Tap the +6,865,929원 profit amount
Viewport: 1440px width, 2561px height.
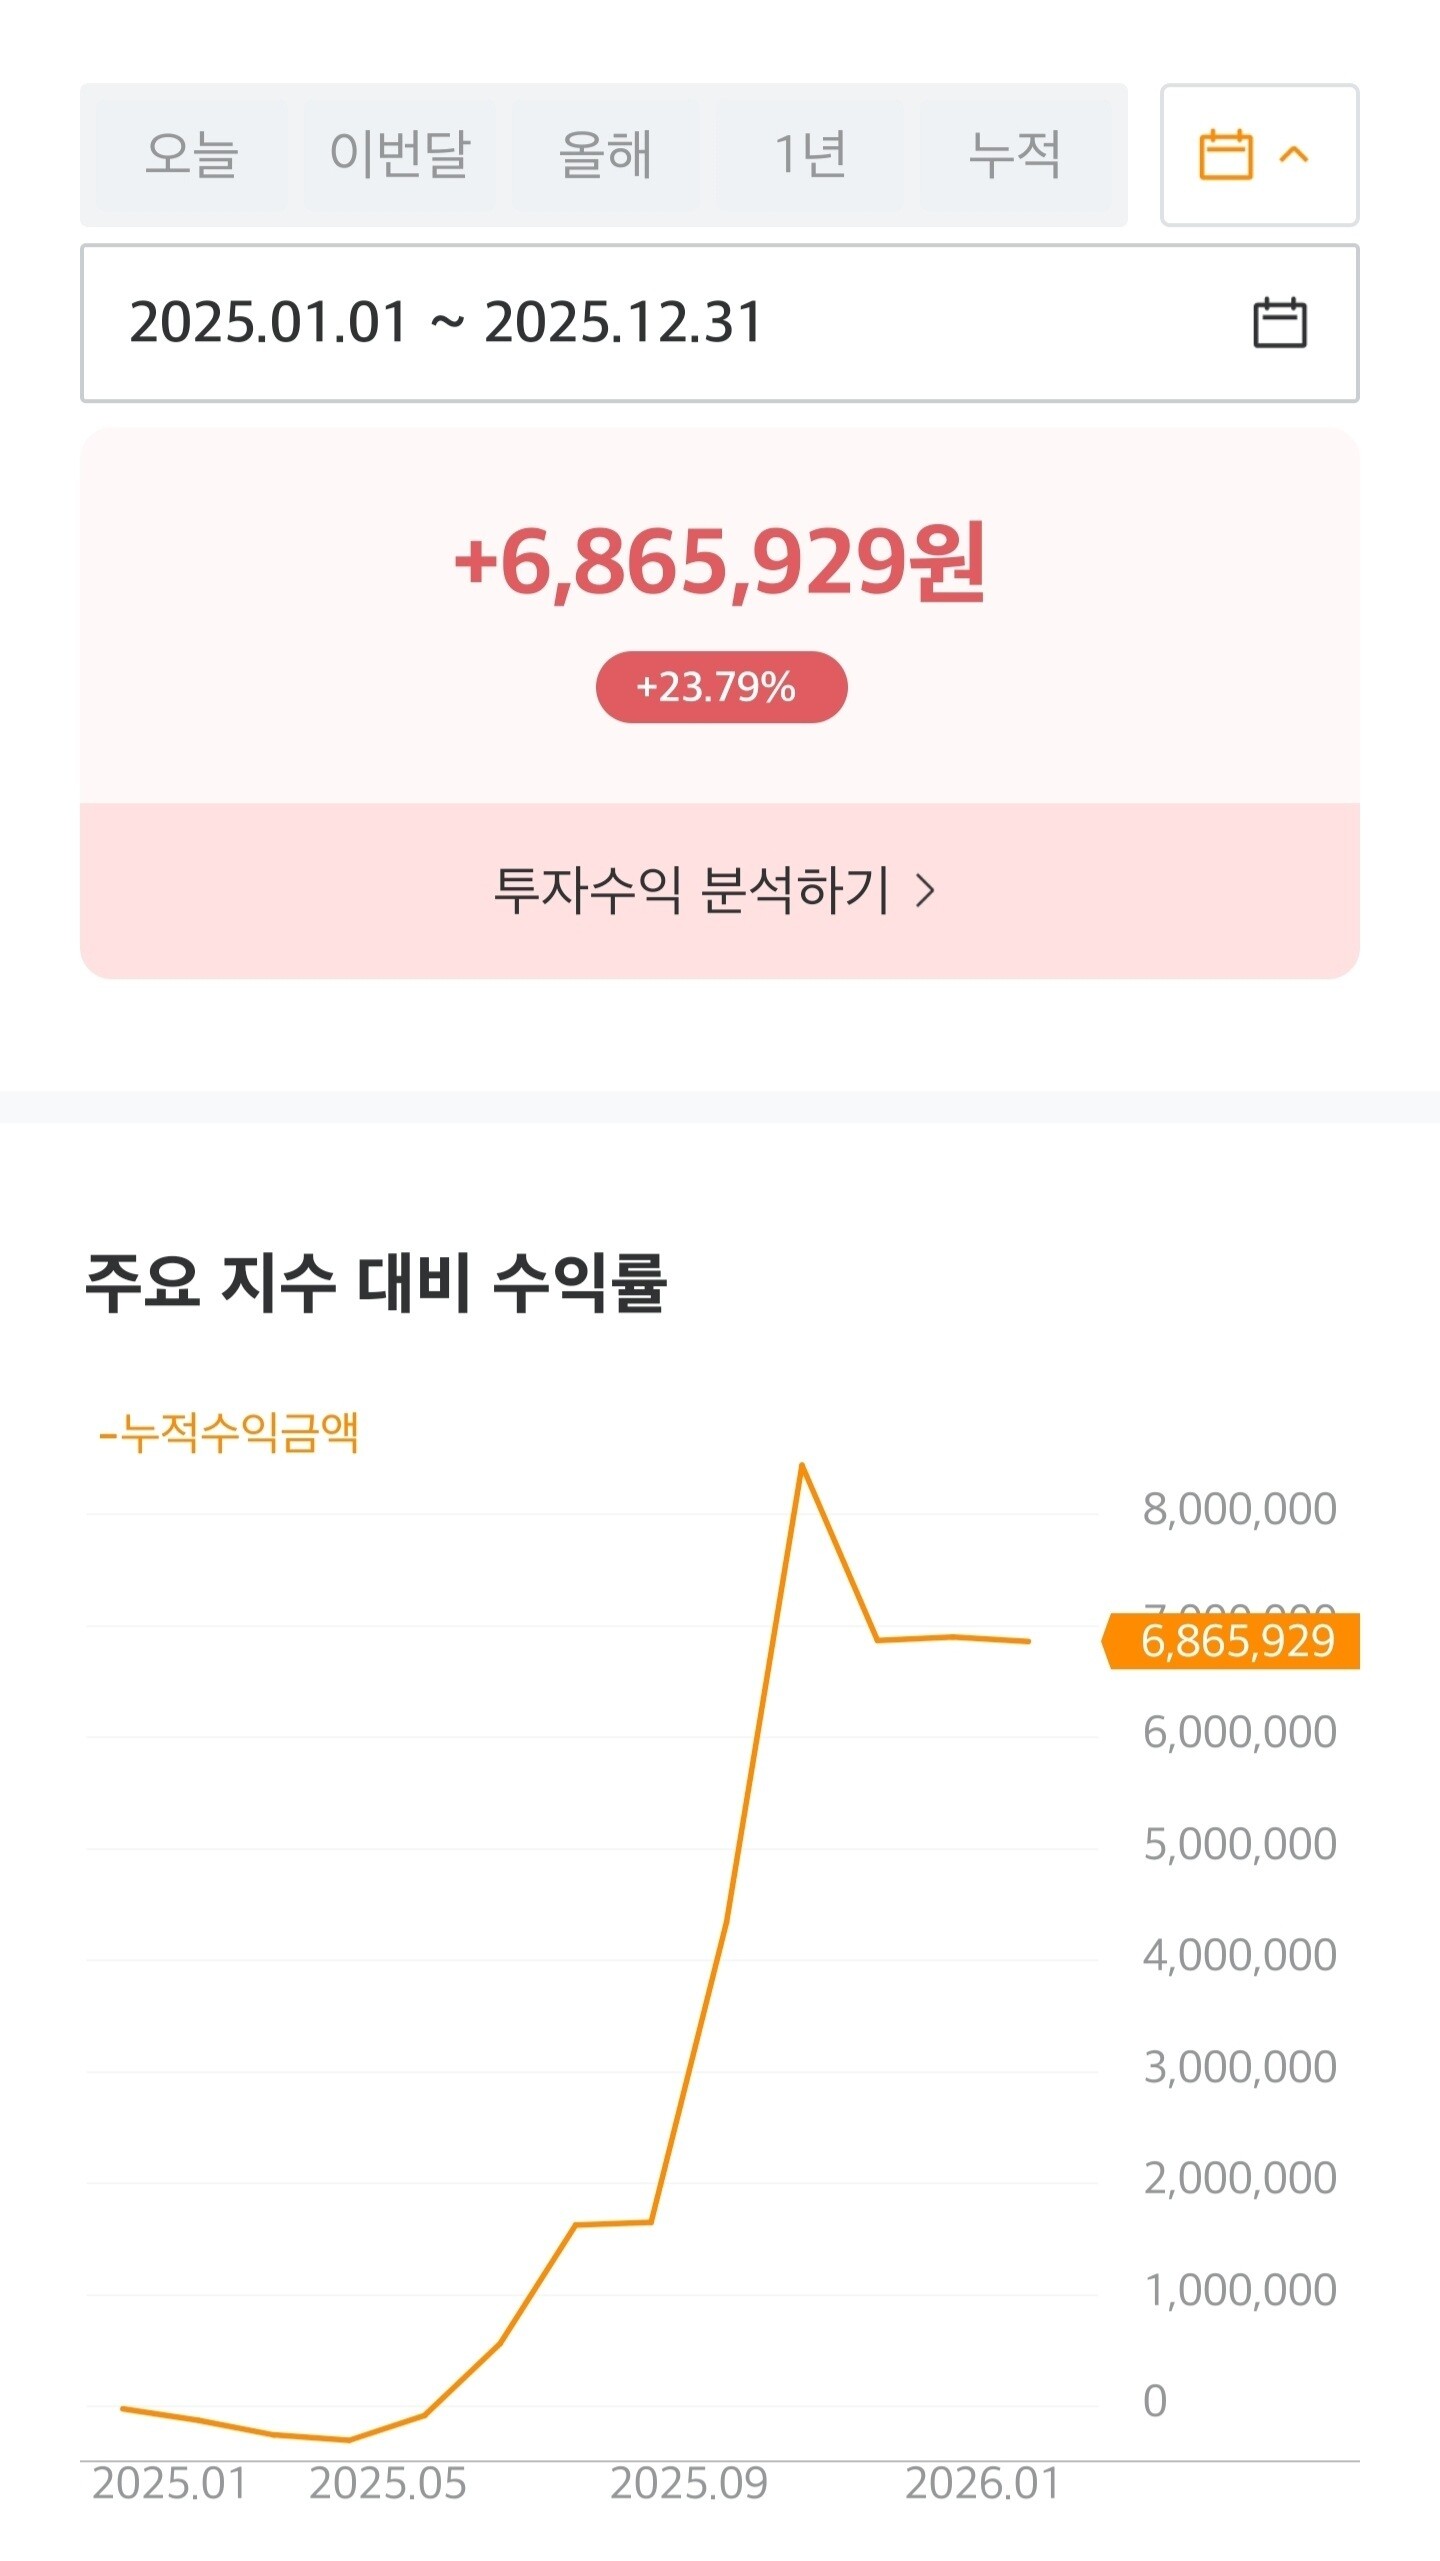[720, 563]
